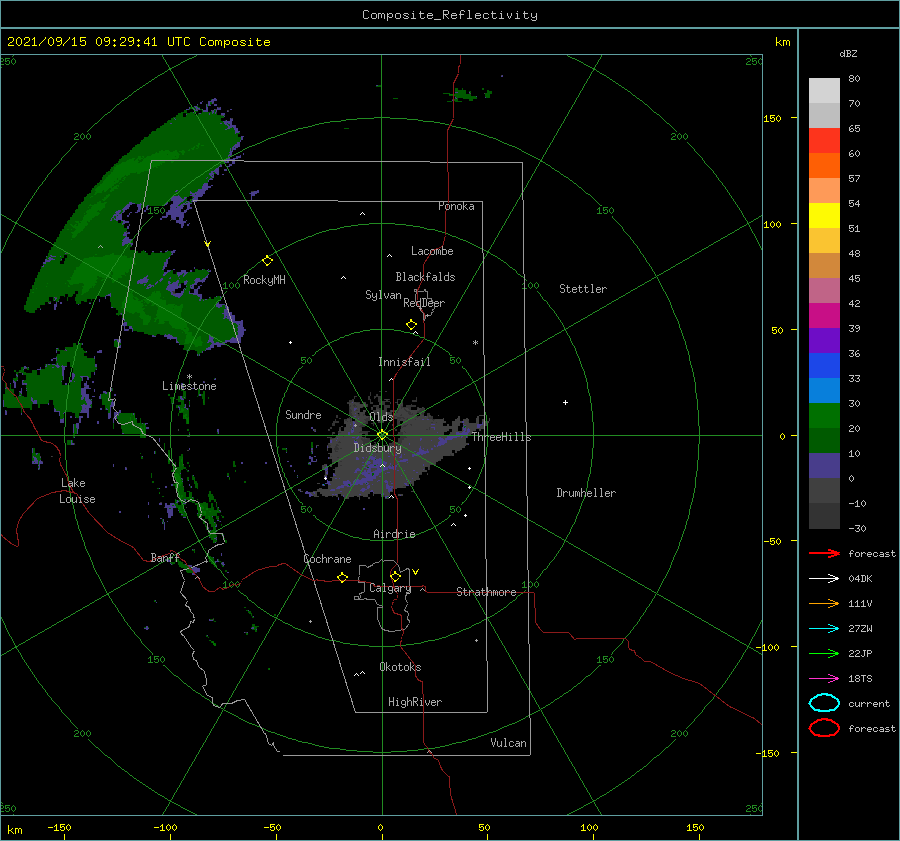Click the white 04DK arrow legend icon
Viewport: 900px width, 841px height.
(x=824, y=578)
